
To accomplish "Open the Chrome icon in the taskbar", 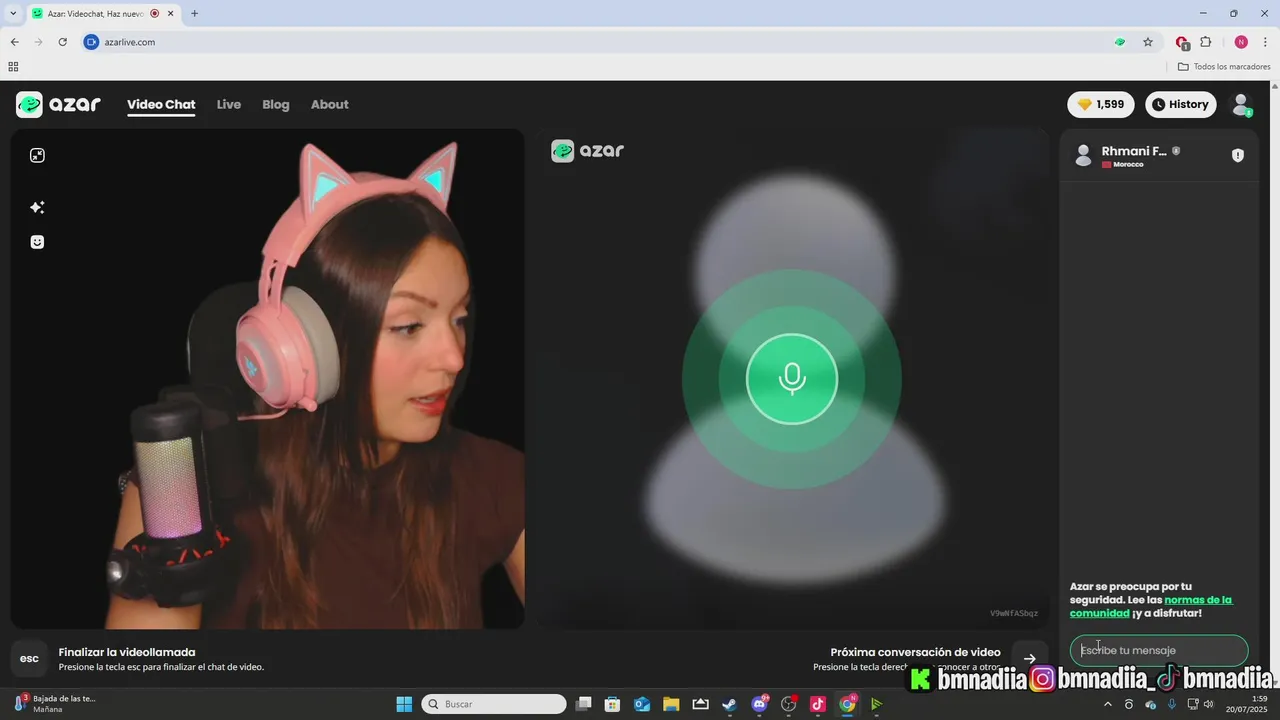I will pos(847,704).
